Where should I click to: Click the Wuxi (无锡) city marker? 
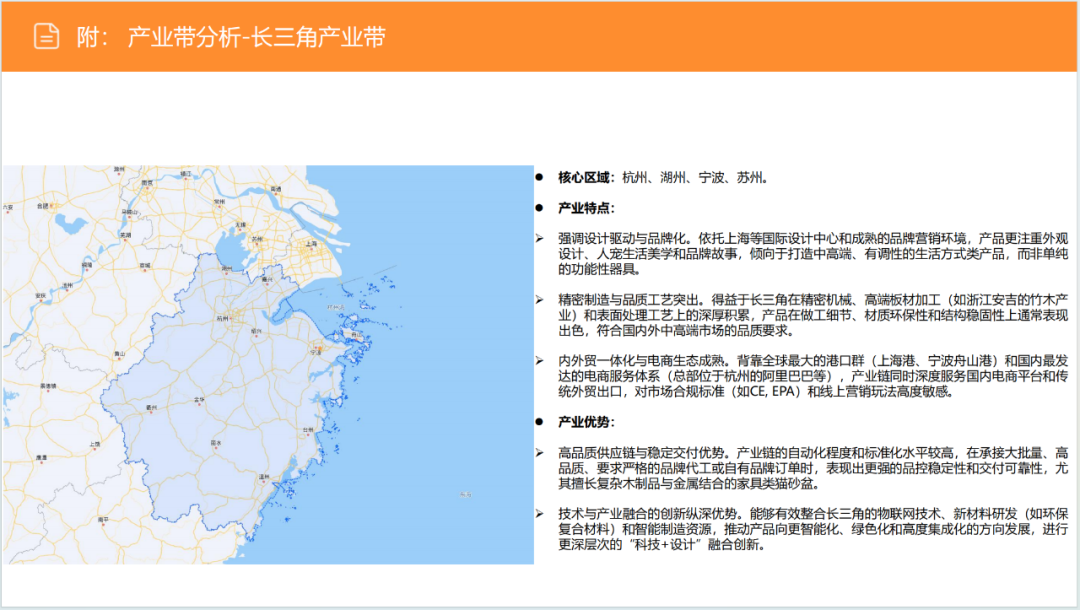(239, 224)
